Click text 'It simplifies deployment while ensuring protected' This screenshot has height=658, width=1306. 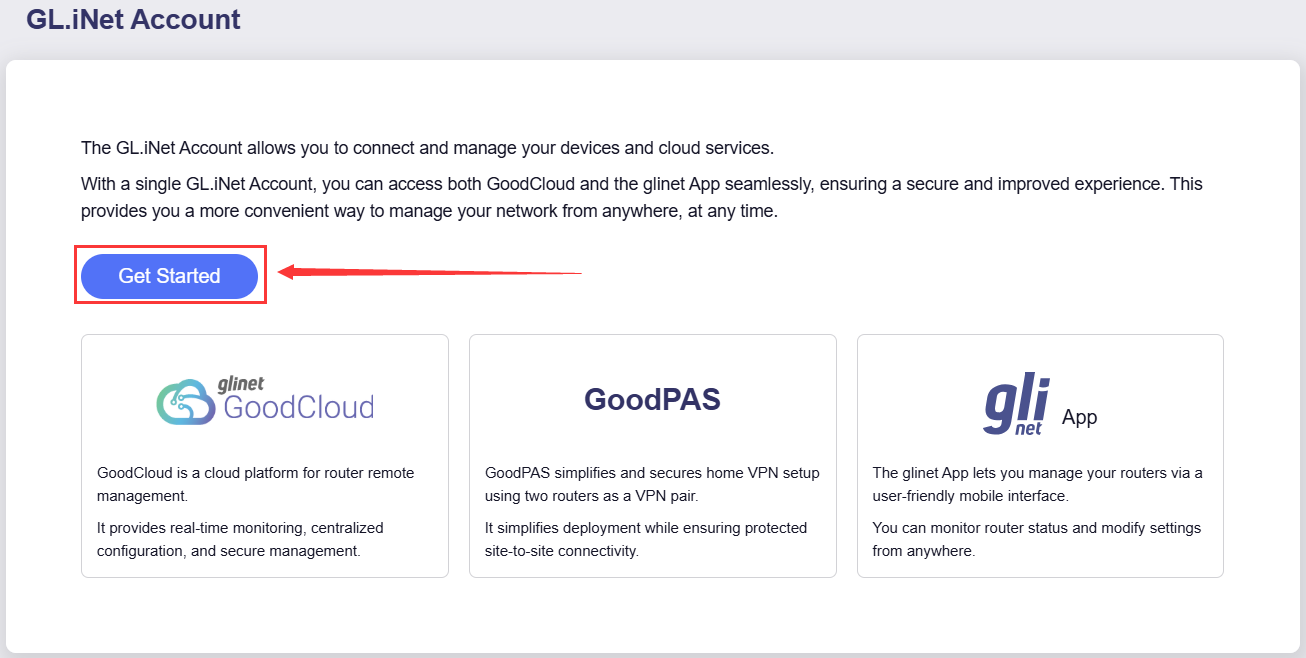(646, 528)
